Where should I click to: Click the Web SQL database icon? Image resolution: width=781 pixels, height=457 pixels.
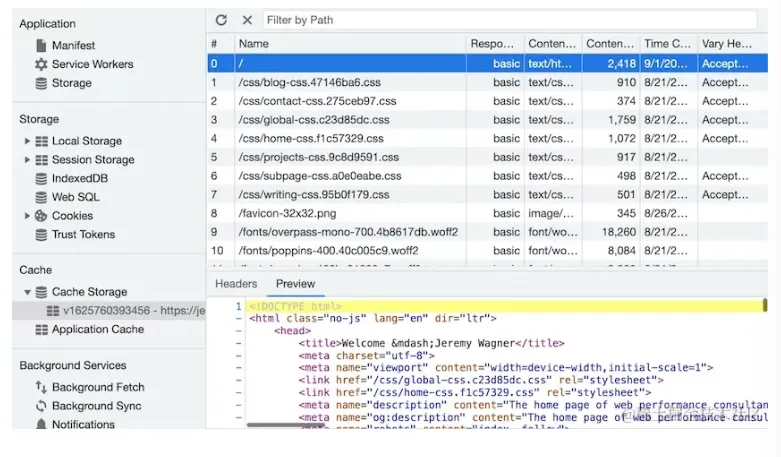(41, 197)
